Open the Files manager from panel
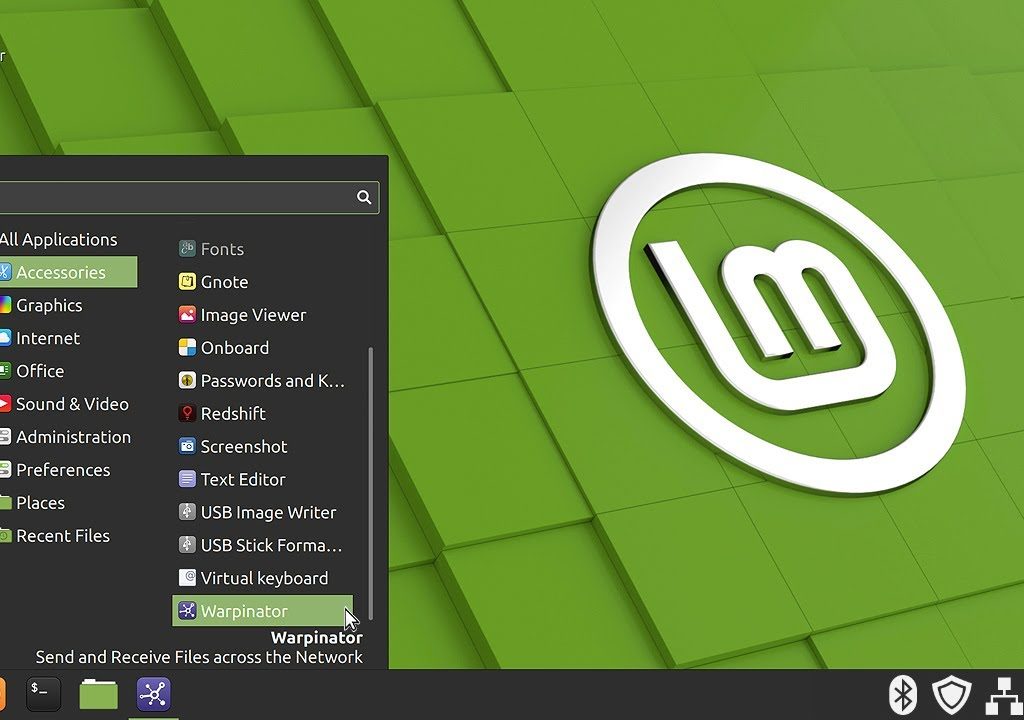The image size is (1024, 720). pos(99,693)
